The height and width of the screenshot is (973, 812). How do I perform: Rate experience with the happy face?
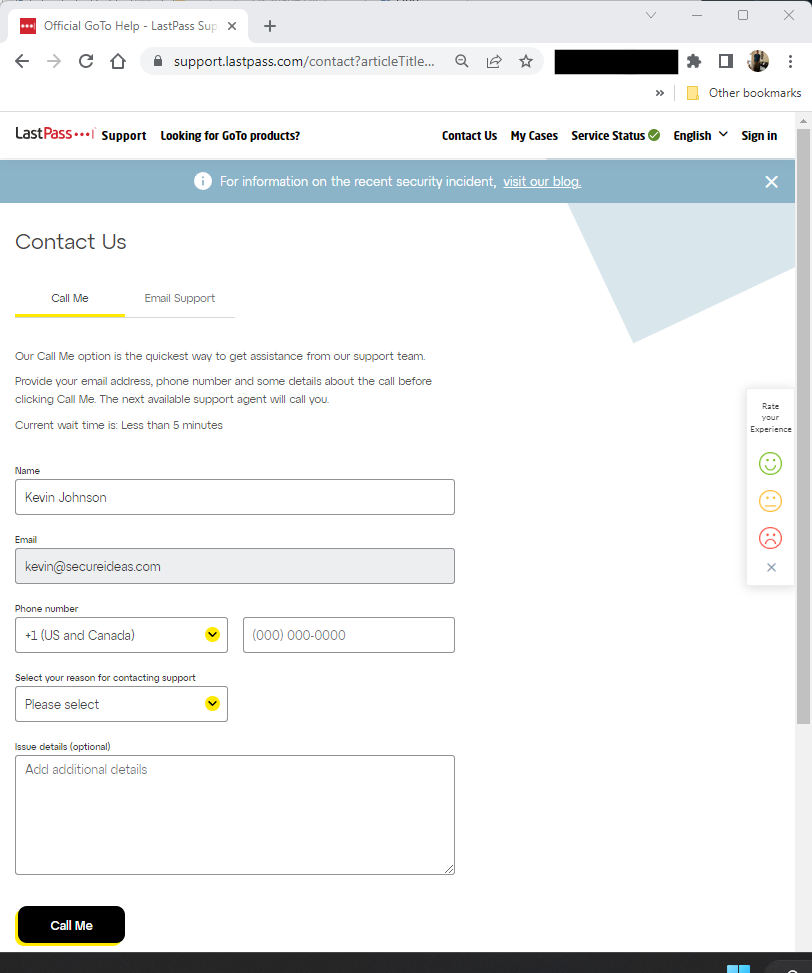click(770, 464)
